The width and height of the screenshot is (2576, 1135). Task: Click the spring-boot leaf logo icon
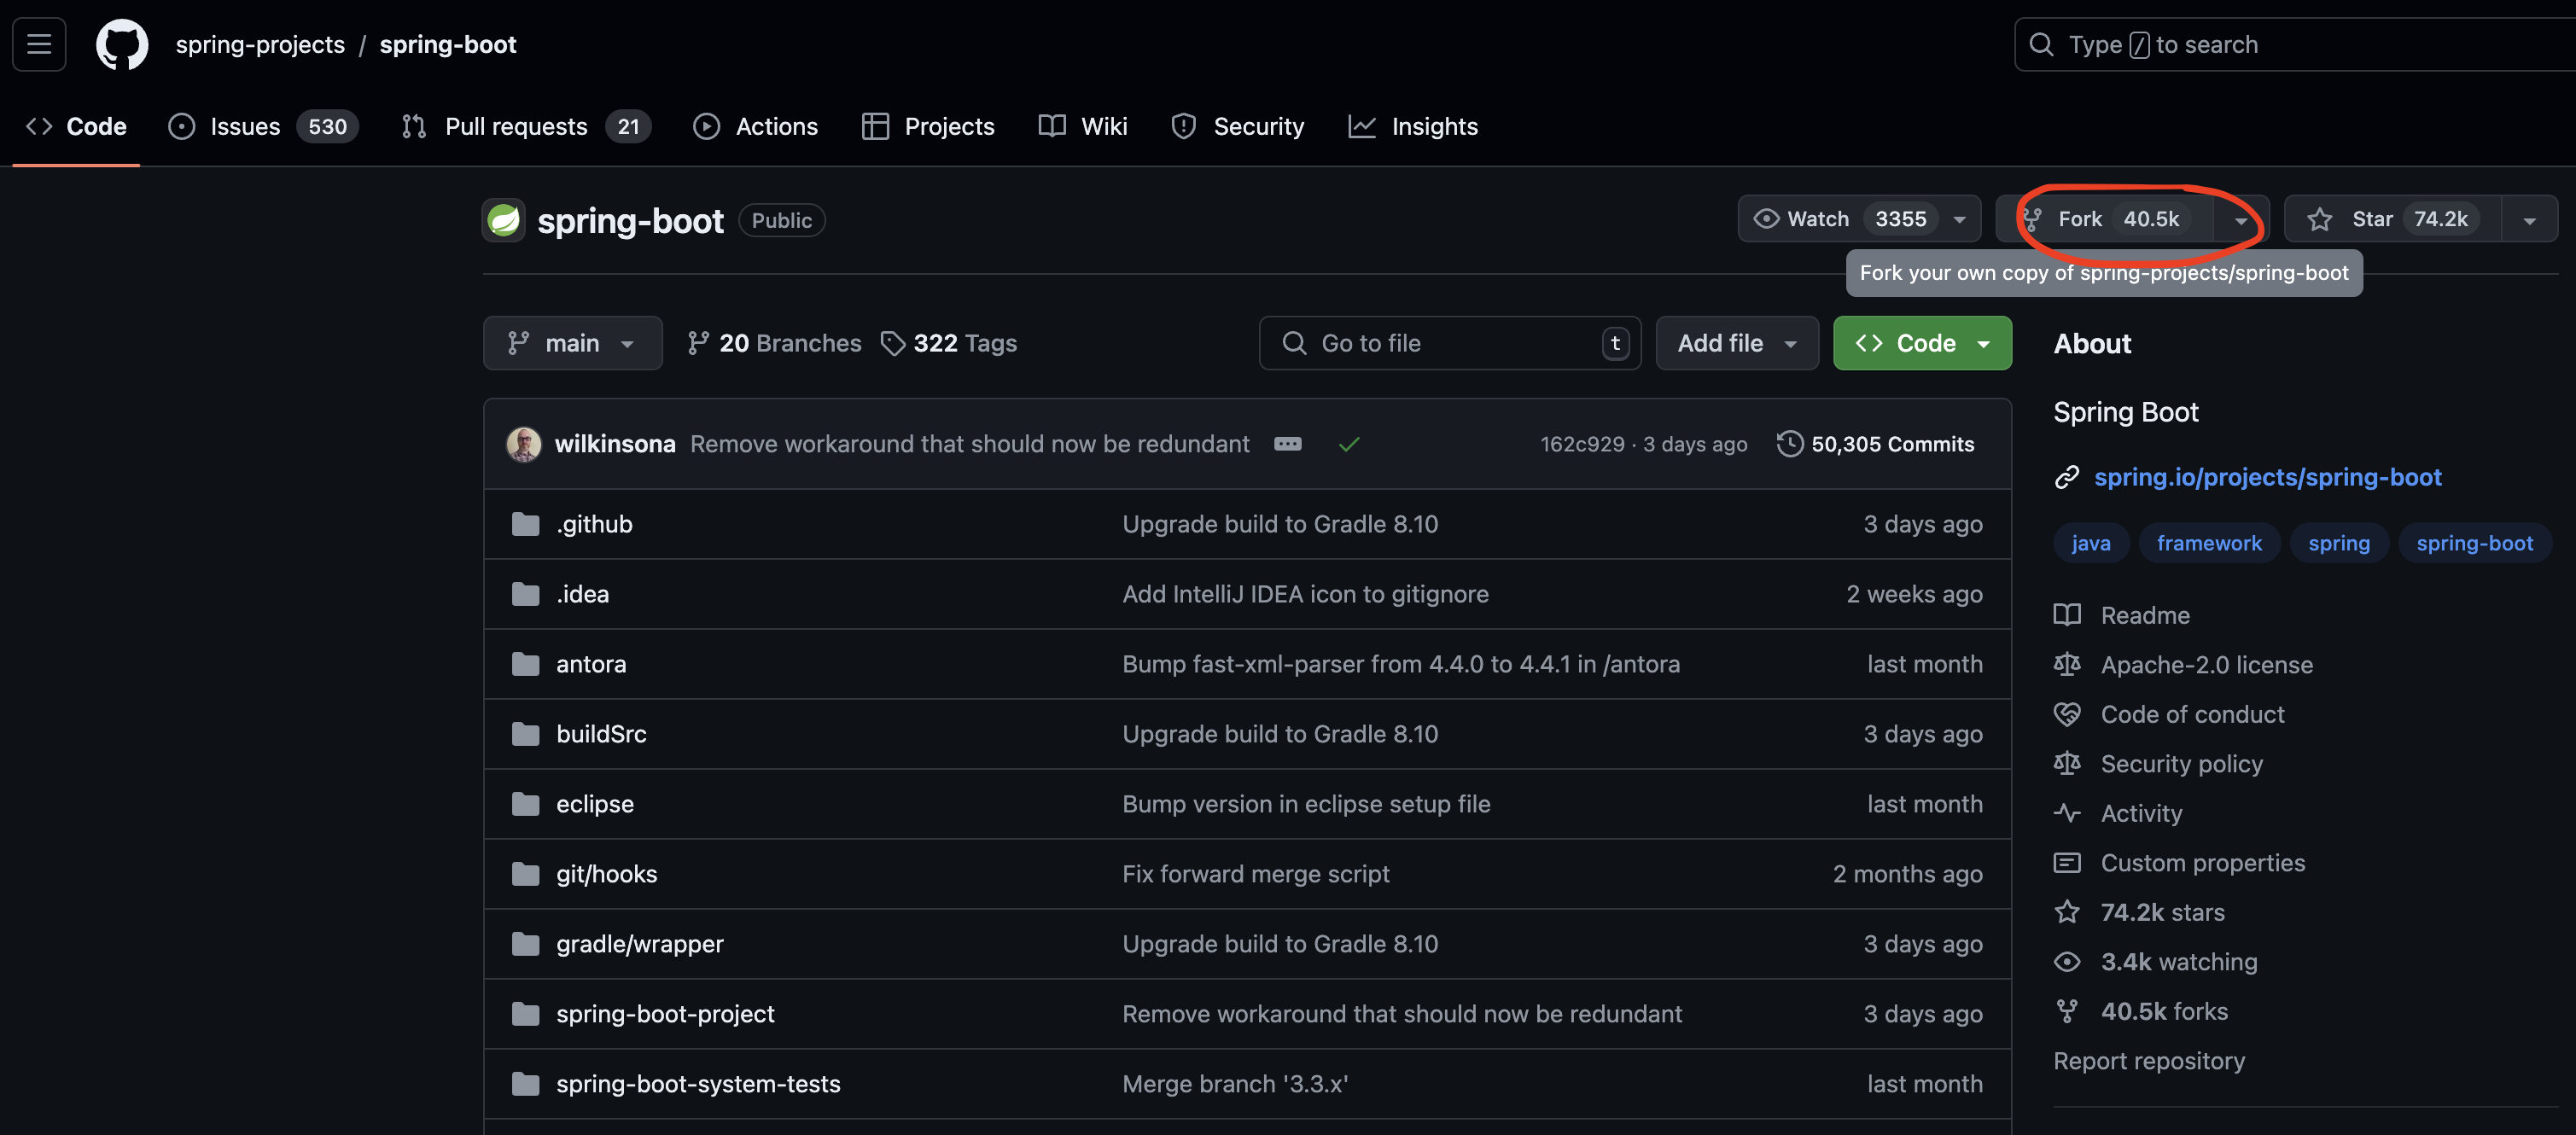[x=504, y=220]
